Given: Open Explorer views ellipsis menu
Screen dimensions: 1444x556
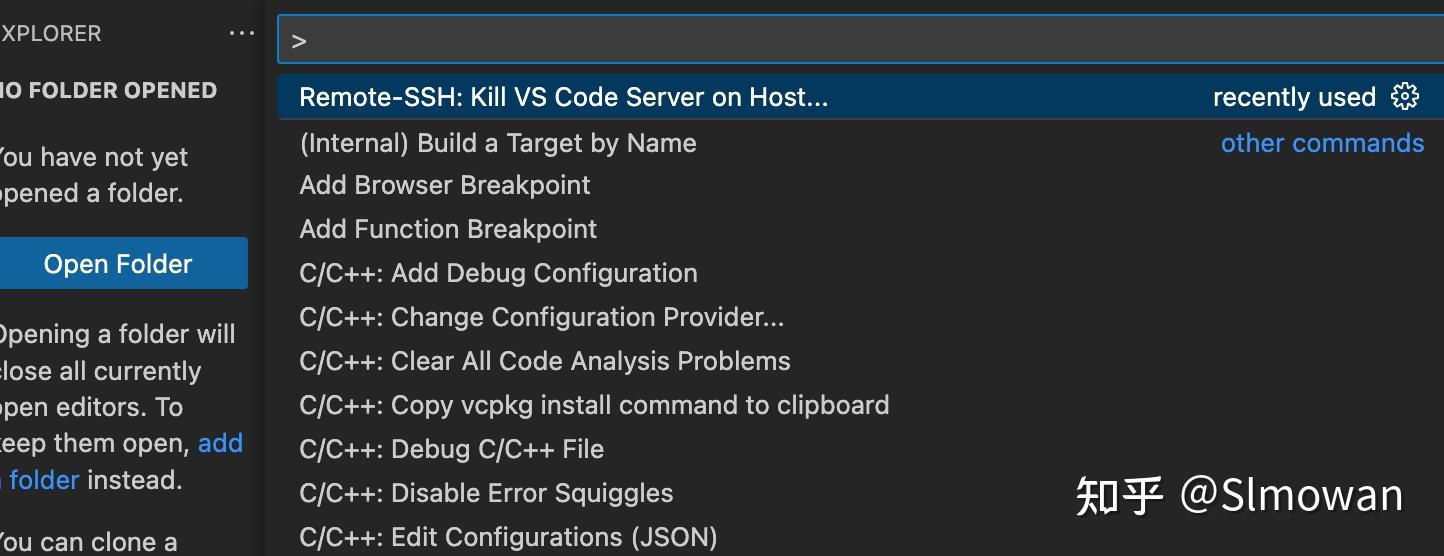Looking at the screenshot, I should pyautogui.click(x=242, y=33).
